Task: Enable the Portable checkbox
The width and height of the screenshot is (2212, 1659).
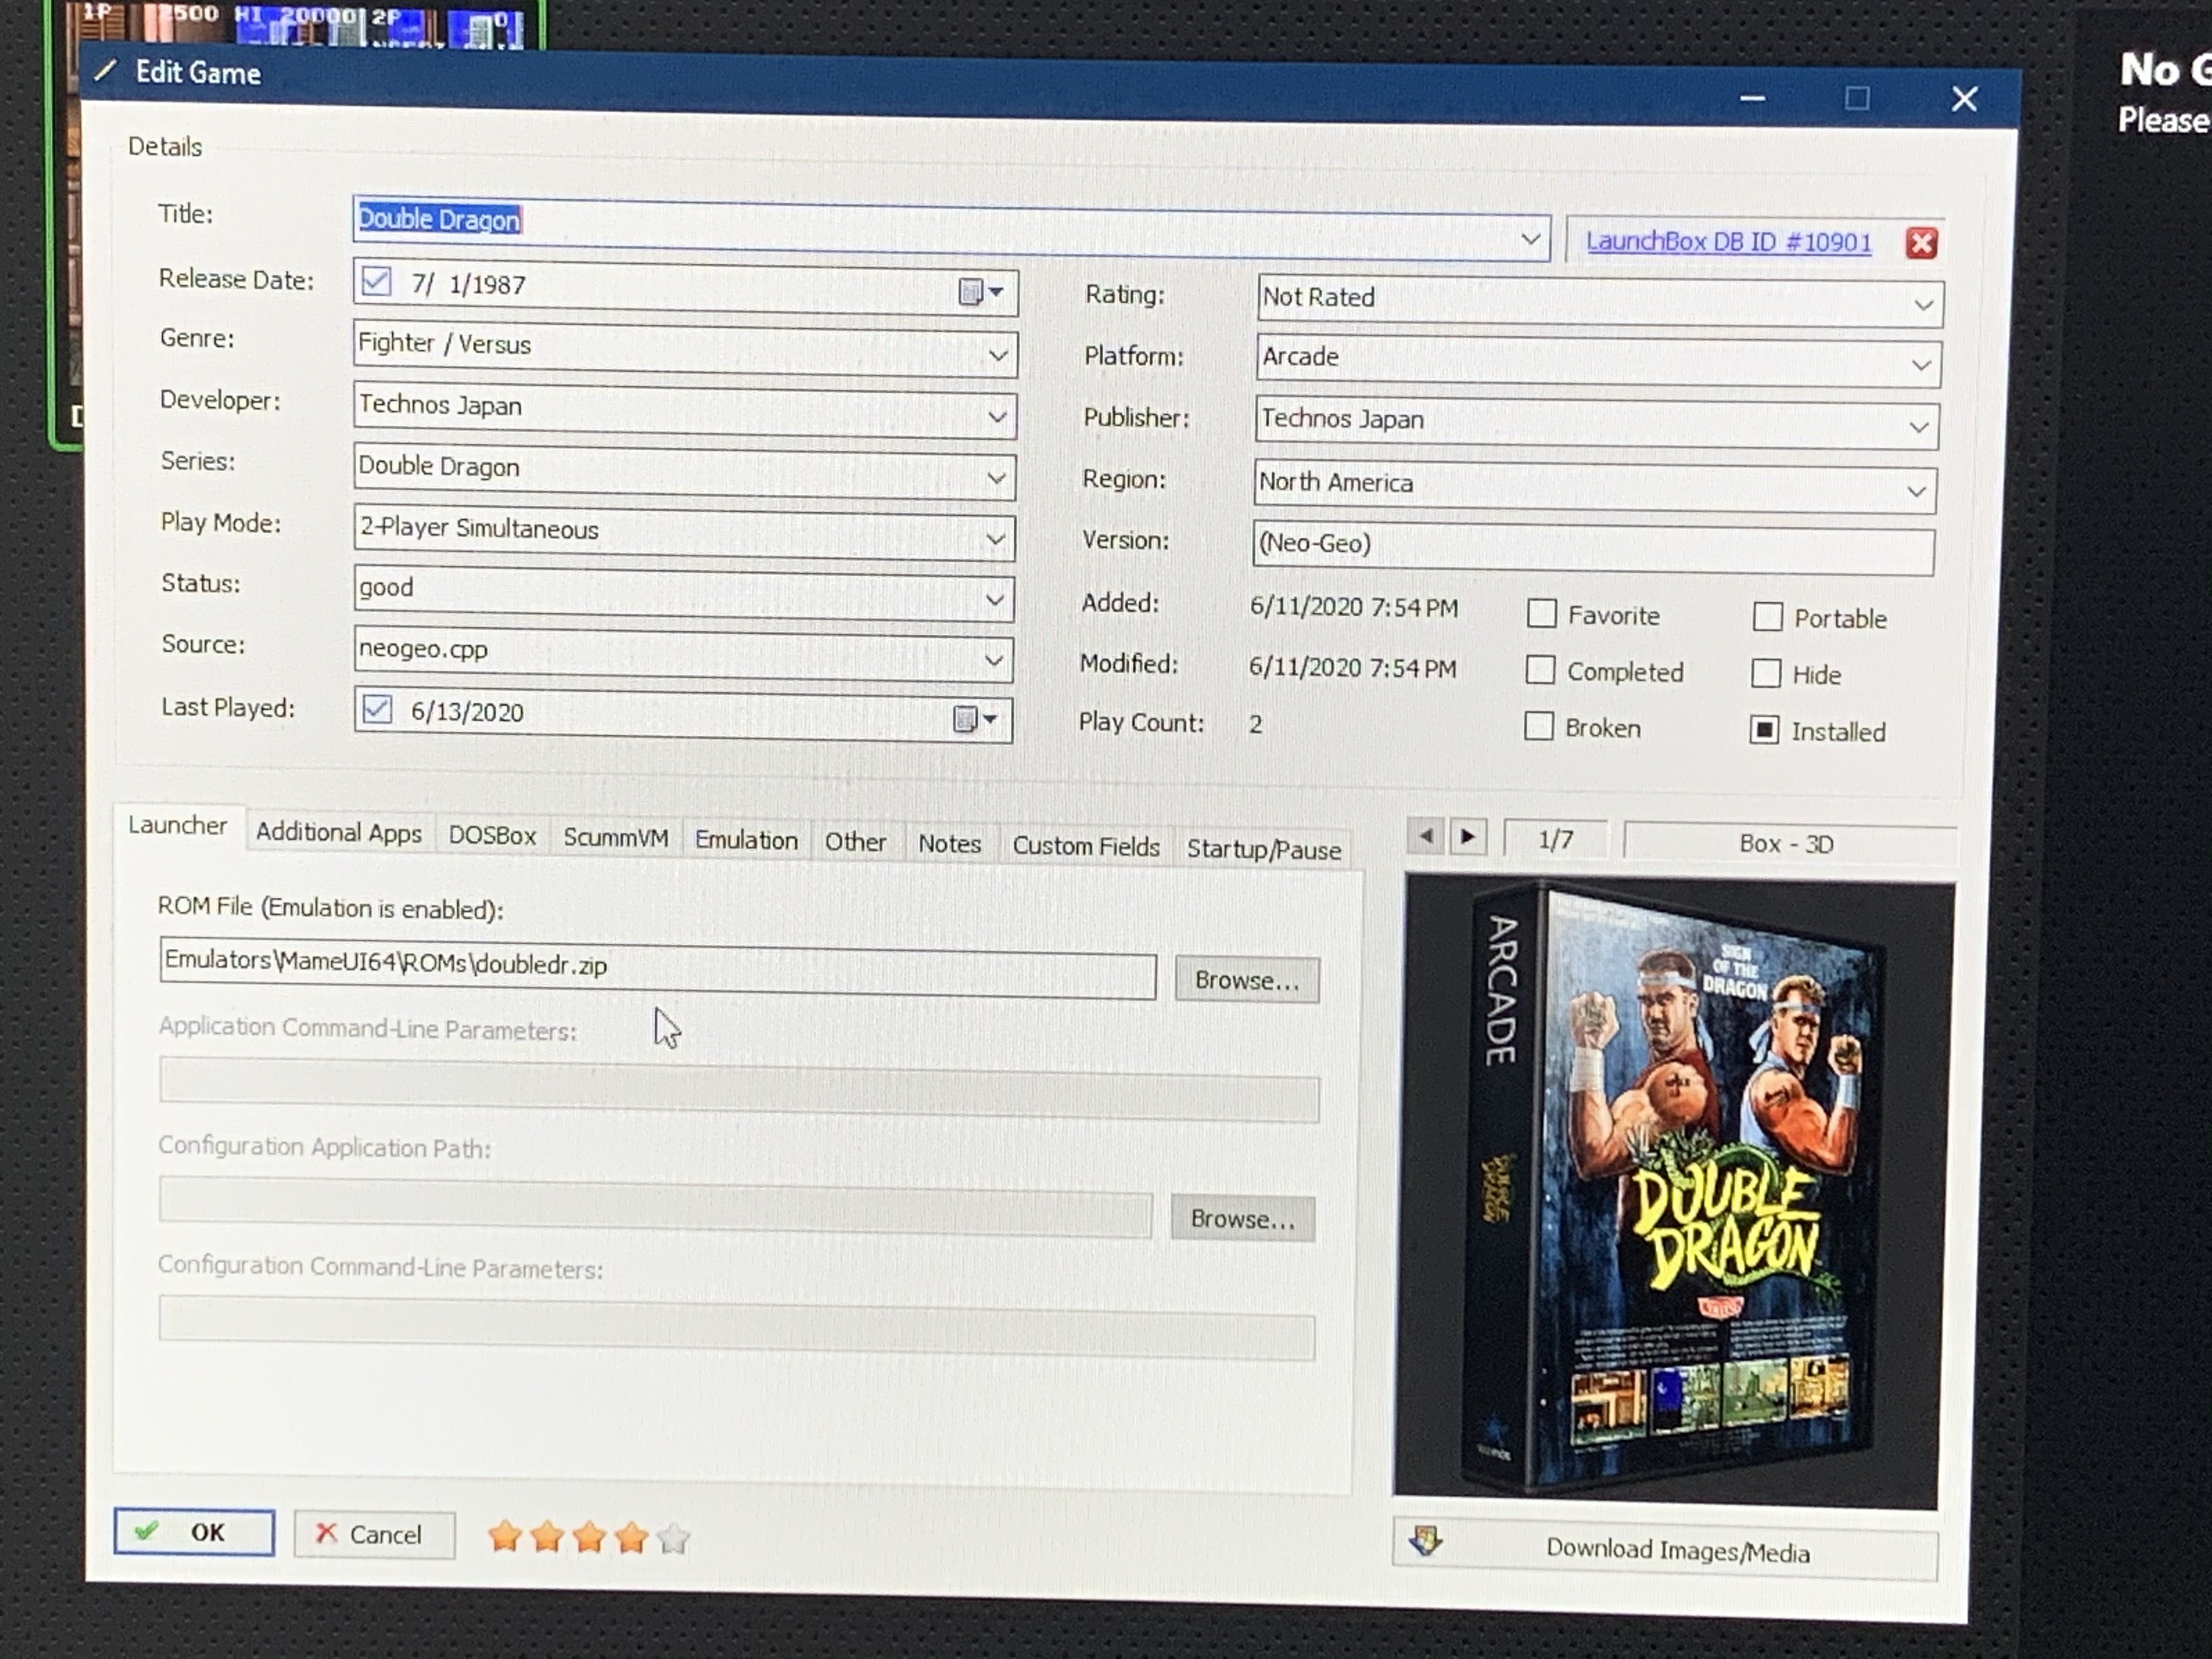Action: (x=1767, y=617)
